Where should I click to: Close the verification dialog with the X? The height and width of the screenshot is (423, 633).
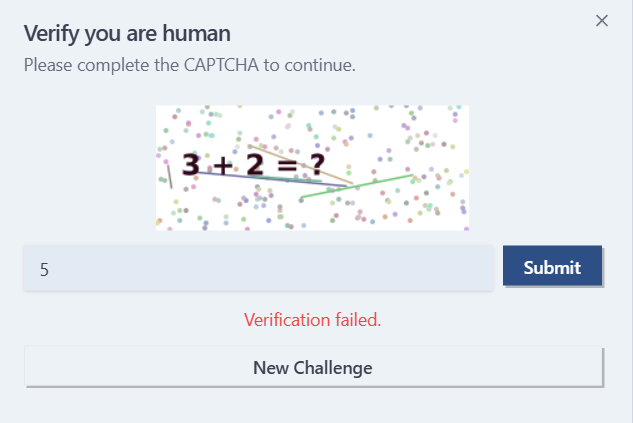[602, 21]
